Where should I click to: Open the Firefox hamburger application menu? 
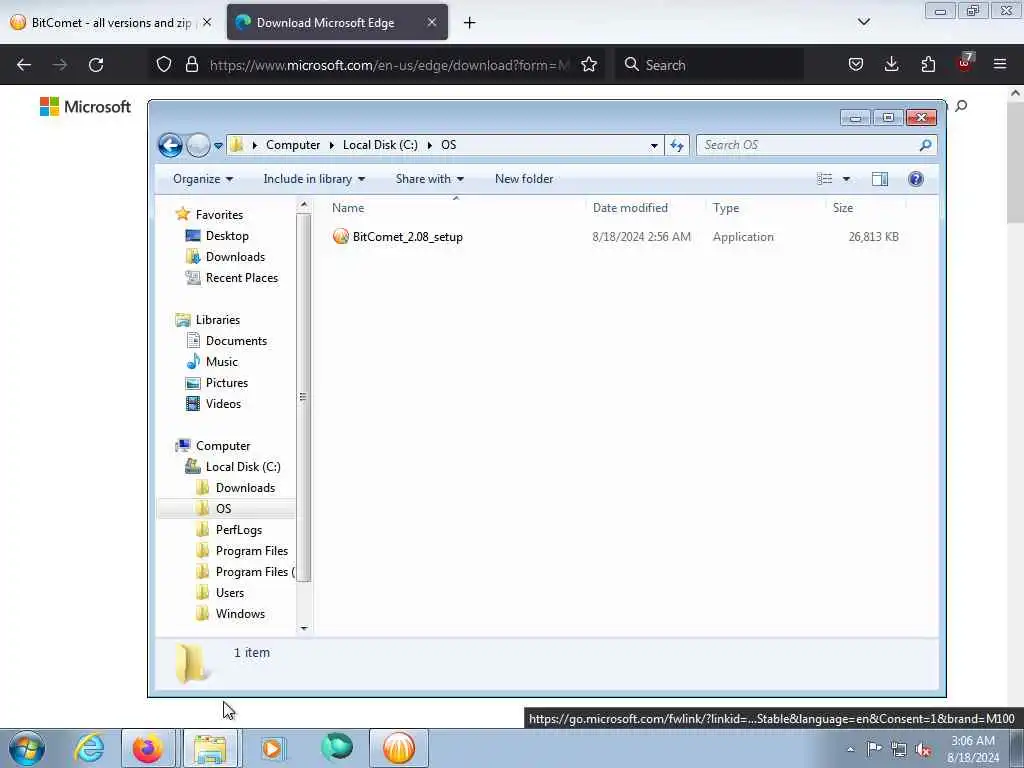[1000, 65]
